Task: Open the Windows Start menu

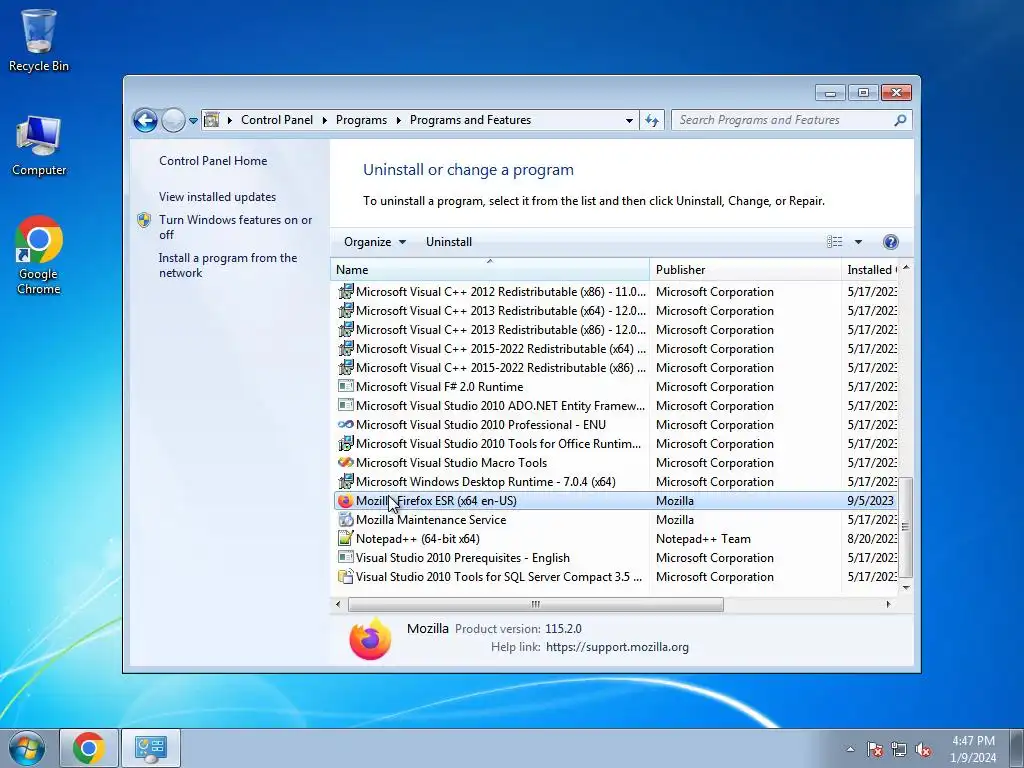Action: pos(27,748)
